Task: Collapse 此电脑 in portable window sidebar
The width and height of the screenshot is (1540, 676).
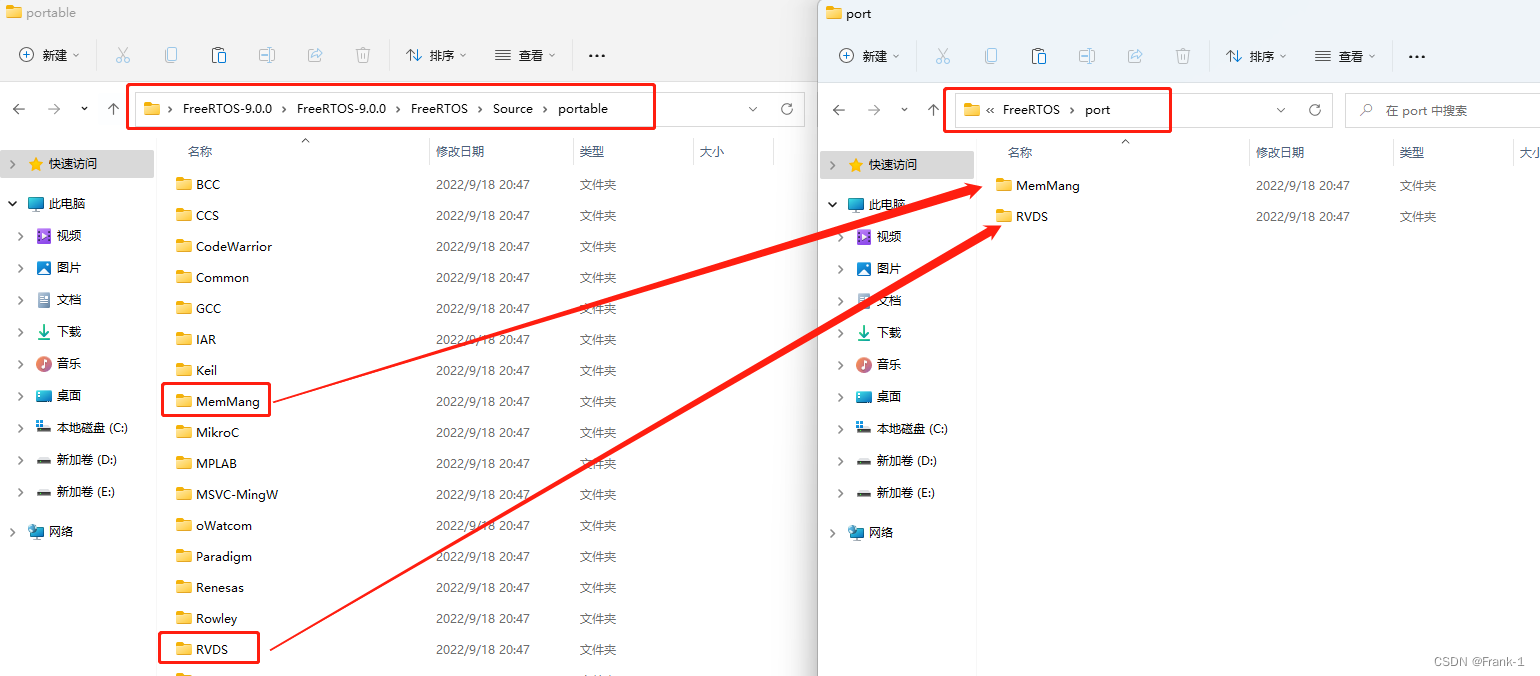Action: [x=12, y=203]
